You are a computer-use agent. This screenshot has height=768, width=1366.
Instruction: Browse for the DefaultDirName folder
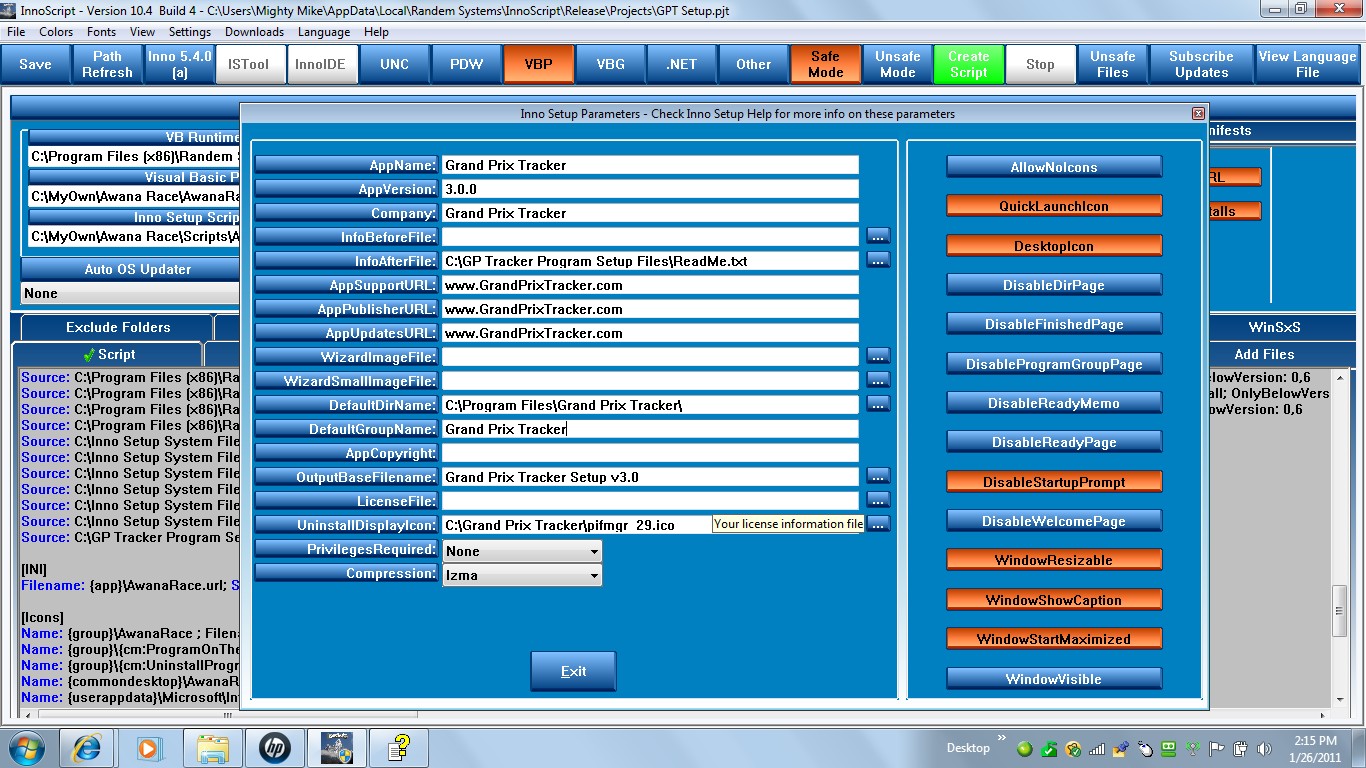pyautogui.click(x=878, y=405)
